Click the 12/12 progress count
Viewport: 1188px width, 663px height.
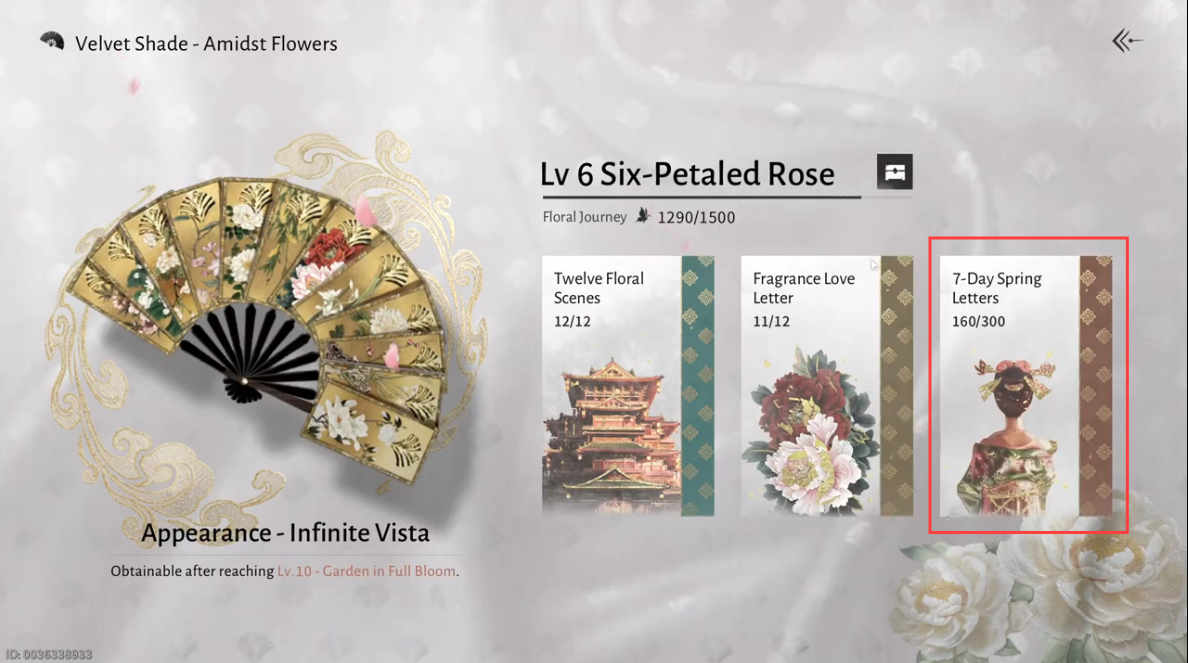pos(572,321)
